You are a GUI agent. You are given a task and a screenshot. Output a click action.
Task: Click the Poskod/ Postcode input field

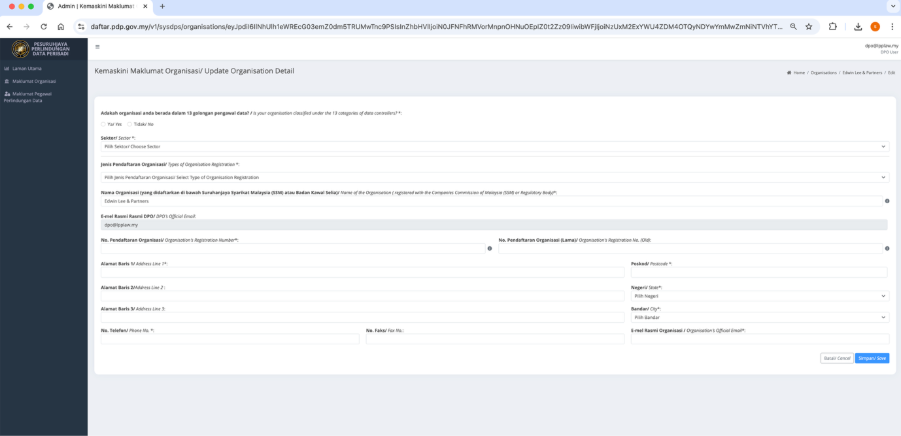pos(759,272)
